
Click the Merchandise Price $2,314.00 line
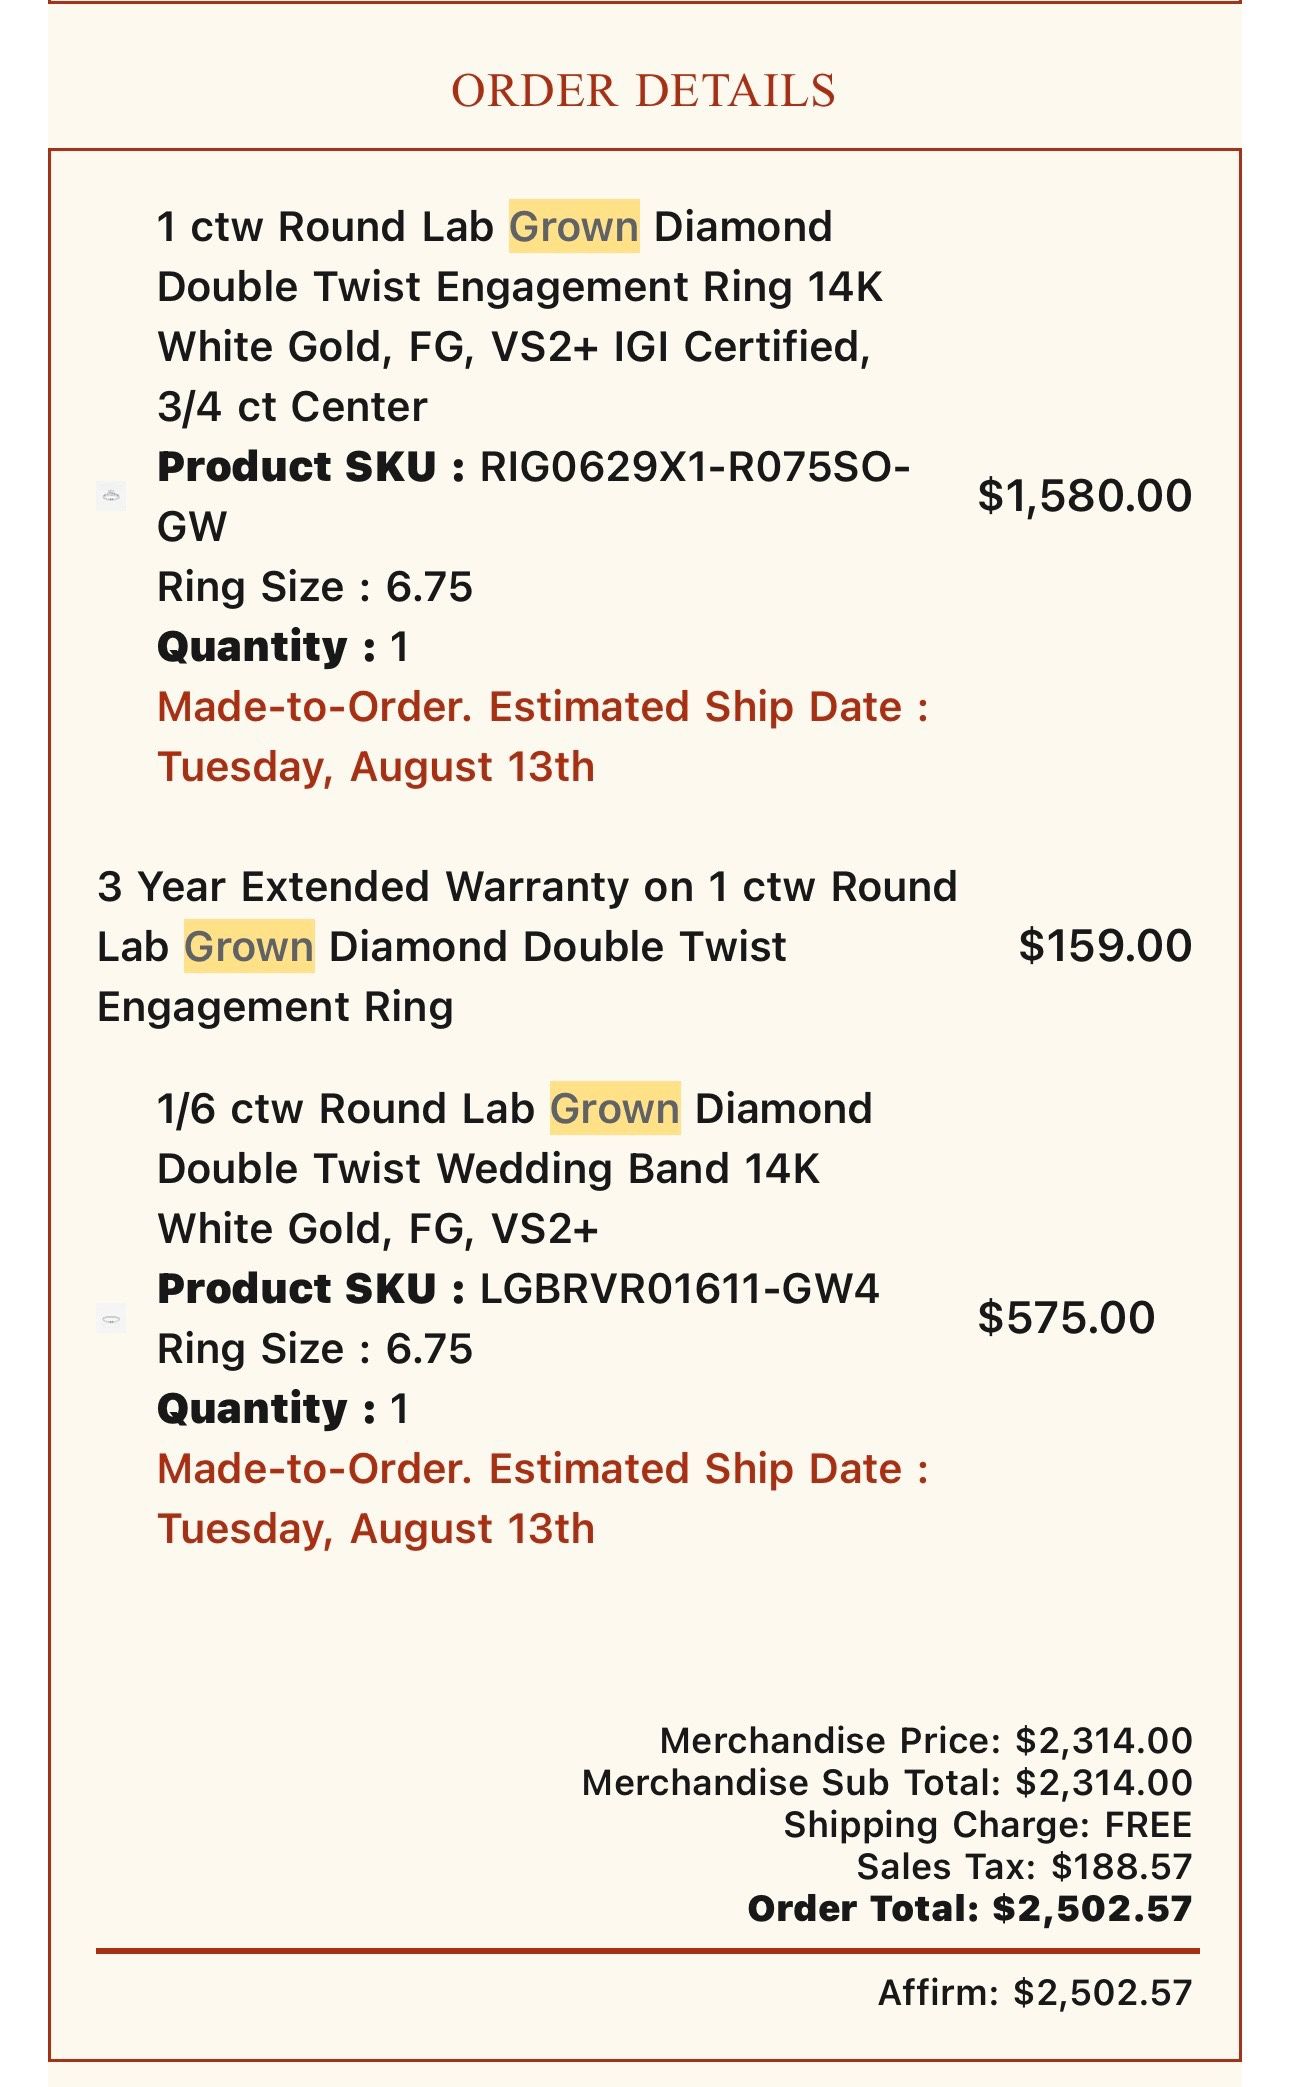[925, 1741]
